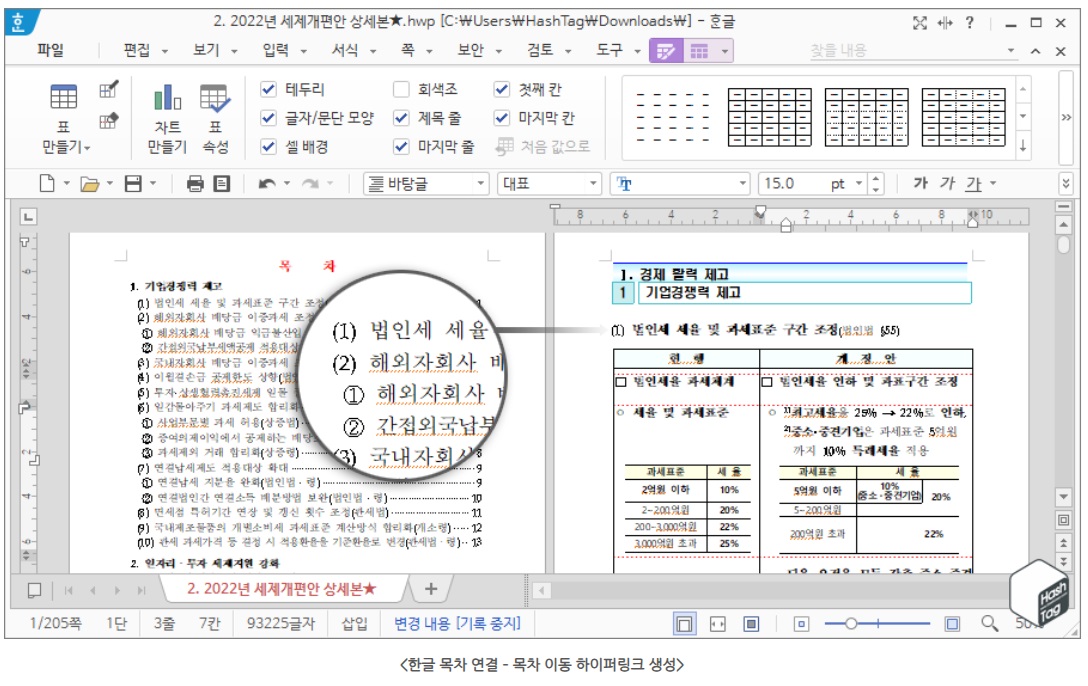Image resolution: width=1088 pixels, height=686 pixels.
Task: Select the table design tab icon
Action: tap(666, 51)
